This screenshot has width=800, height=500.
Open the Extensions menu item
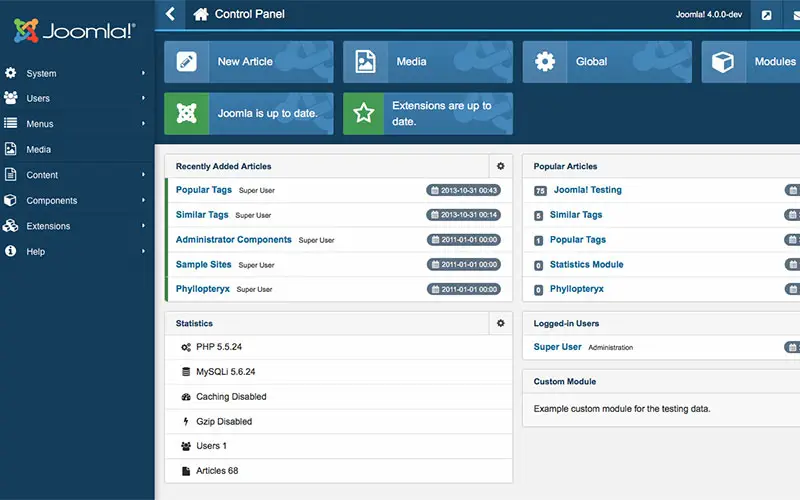coord(77,226)
